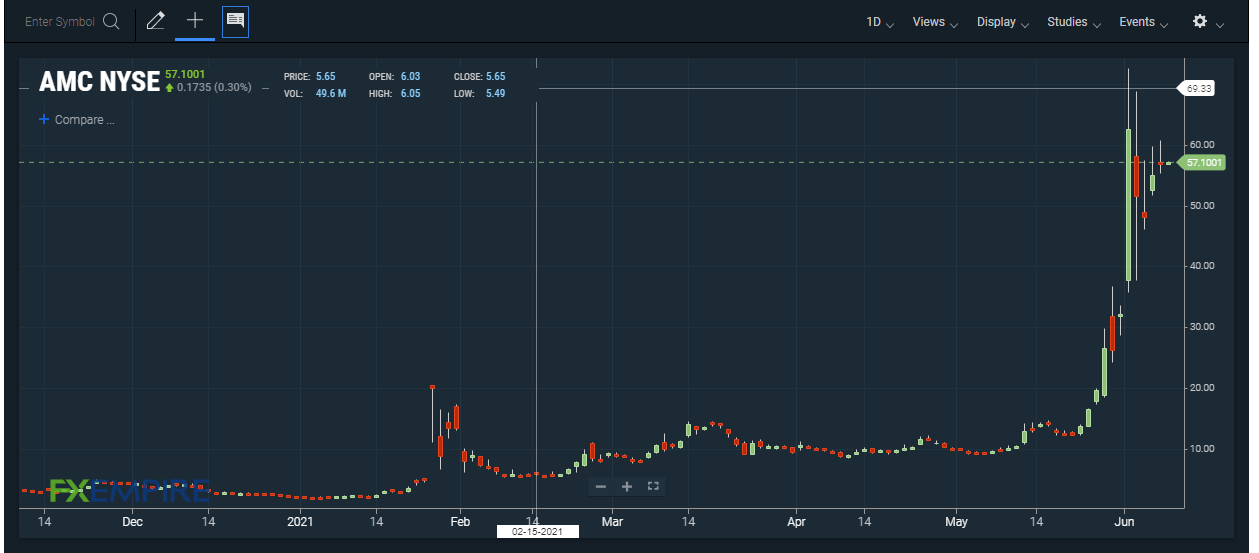Click the VOL 49.6 M value

(x=331, y=94)
